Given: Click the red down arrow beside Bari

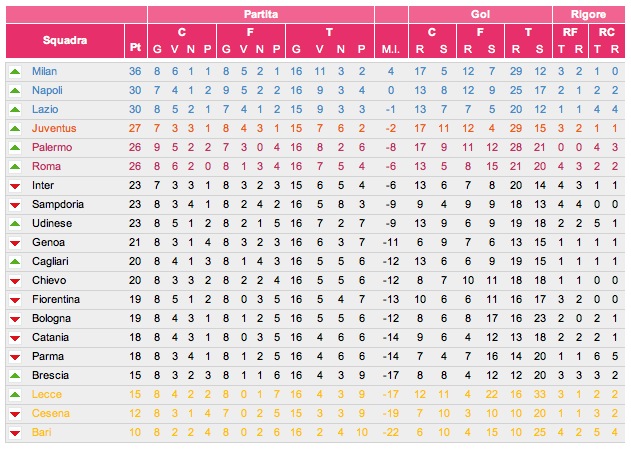Looking at the screenshot, I should pyautogui.click(x=14, y=432).
